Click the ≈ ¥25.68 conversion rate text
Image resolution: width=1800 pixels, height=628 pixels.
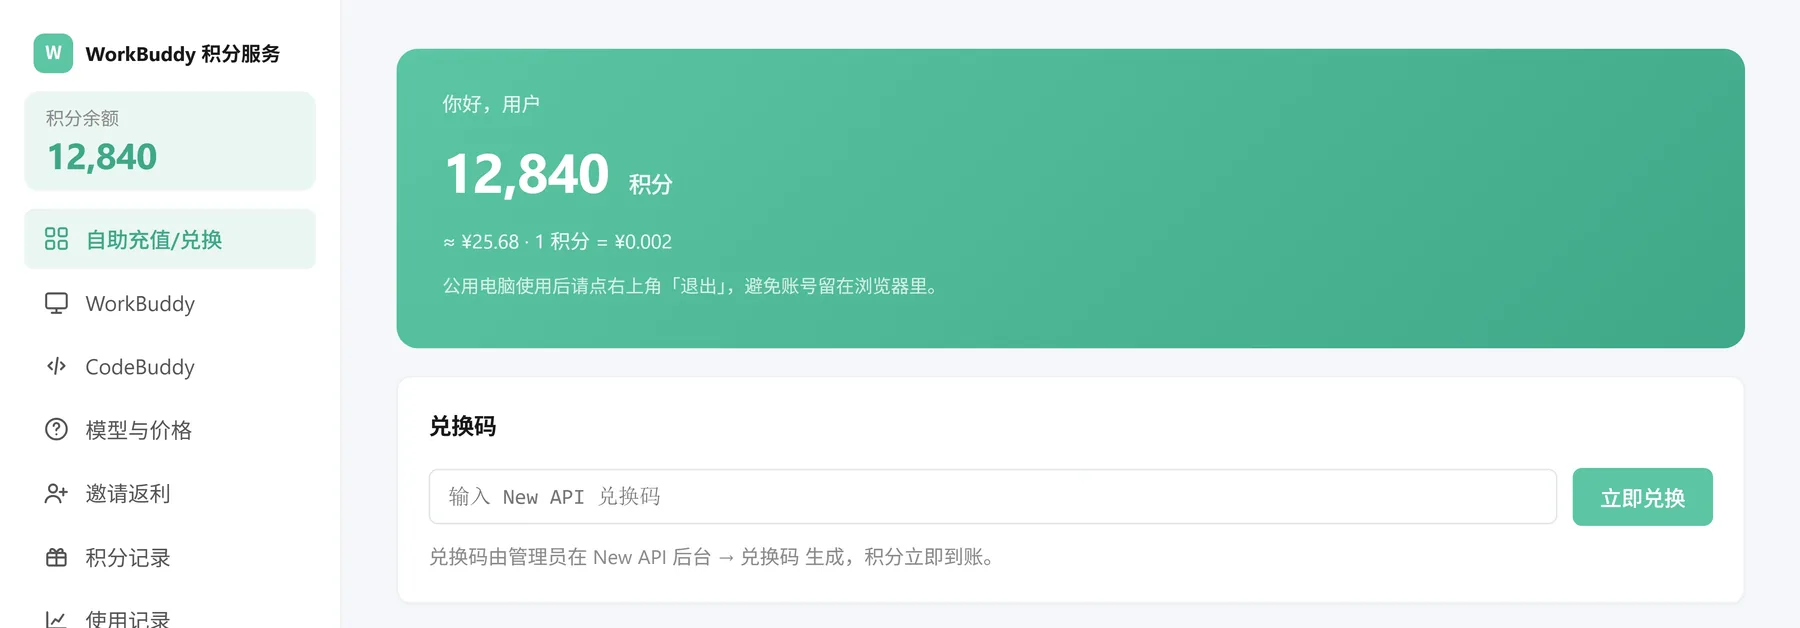point(558,242)
